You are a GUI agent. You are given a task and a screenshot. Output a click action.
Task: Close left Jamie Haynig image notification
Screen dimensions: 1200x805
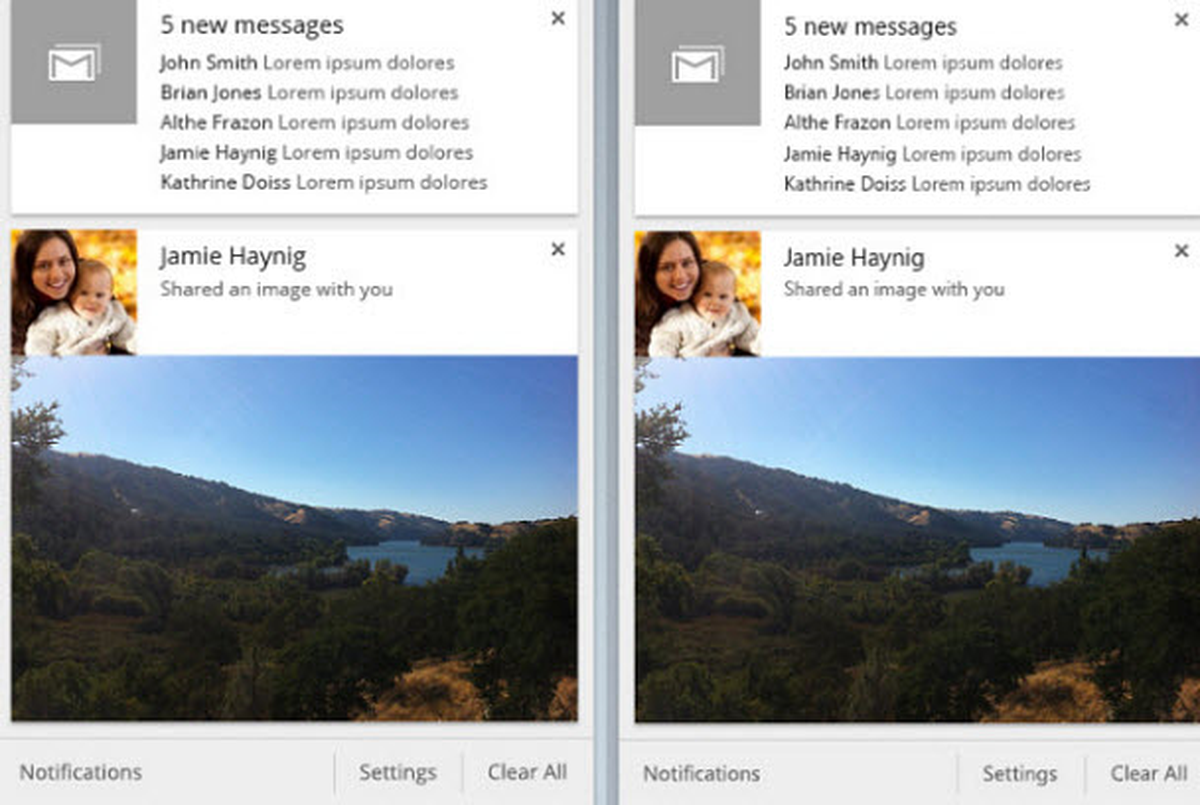[558, 249]
